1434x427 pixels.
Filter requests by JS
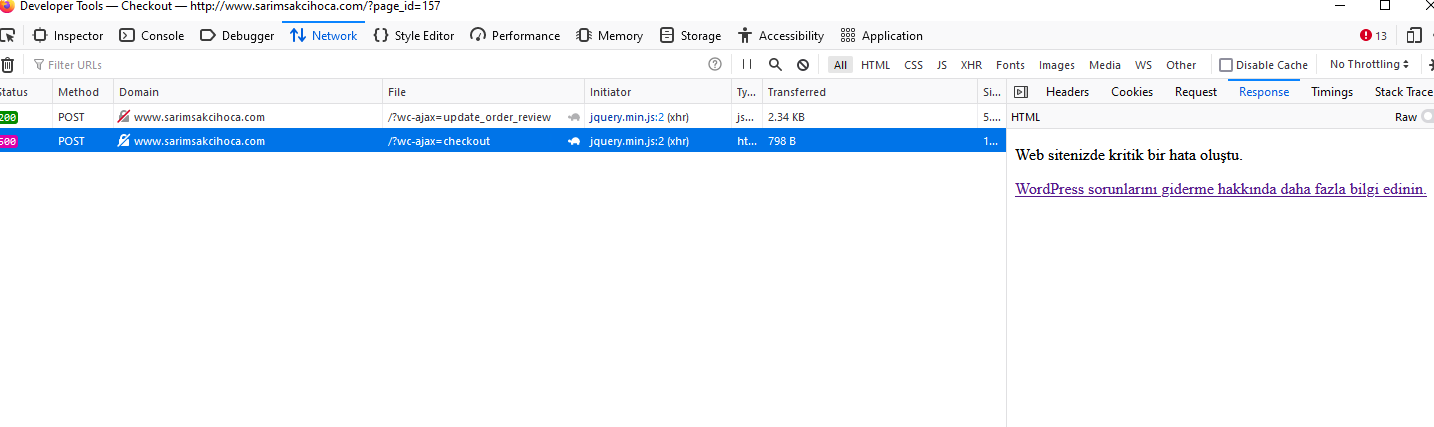point(942,65)
